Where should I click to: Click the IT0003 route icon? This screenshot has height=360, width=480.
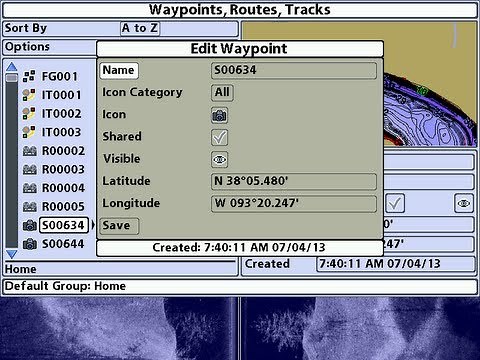tap(29, 132)
